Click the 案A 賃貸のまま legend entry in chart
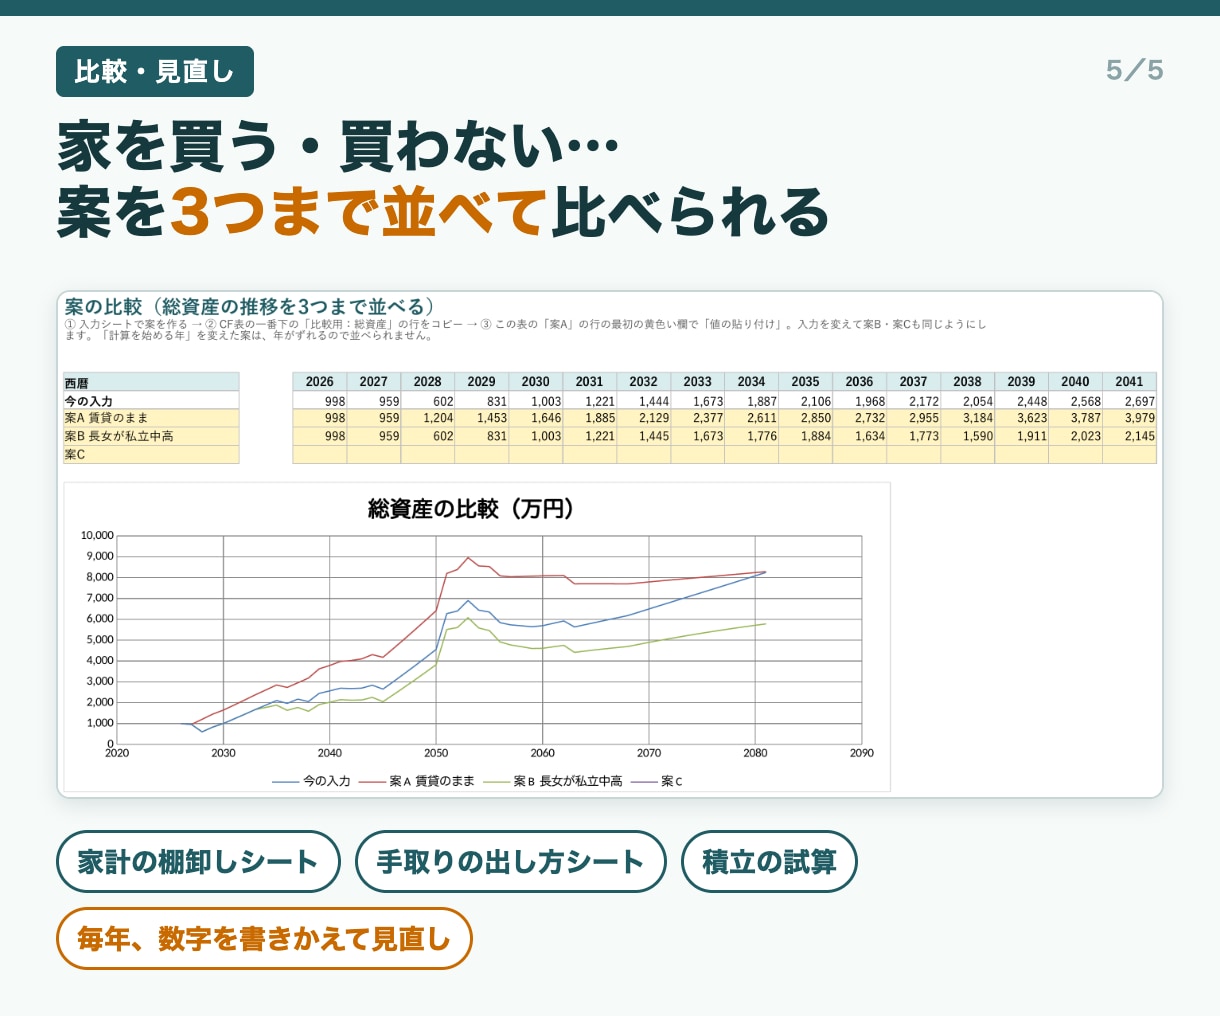The height and width of the screenshot is (1016, 1220). click(417, 781)
